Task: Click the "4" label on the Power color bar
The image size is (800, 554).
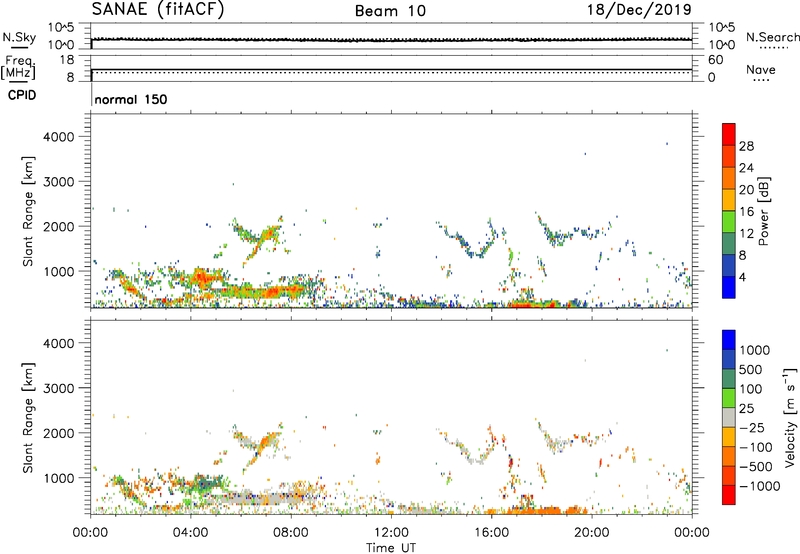Action: [743, 277]
